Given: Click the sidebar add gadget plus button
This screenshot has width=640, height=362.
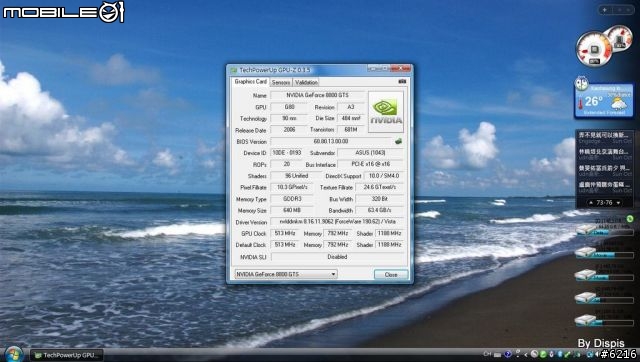Looking at the screenshot, I should pos(604,10).
